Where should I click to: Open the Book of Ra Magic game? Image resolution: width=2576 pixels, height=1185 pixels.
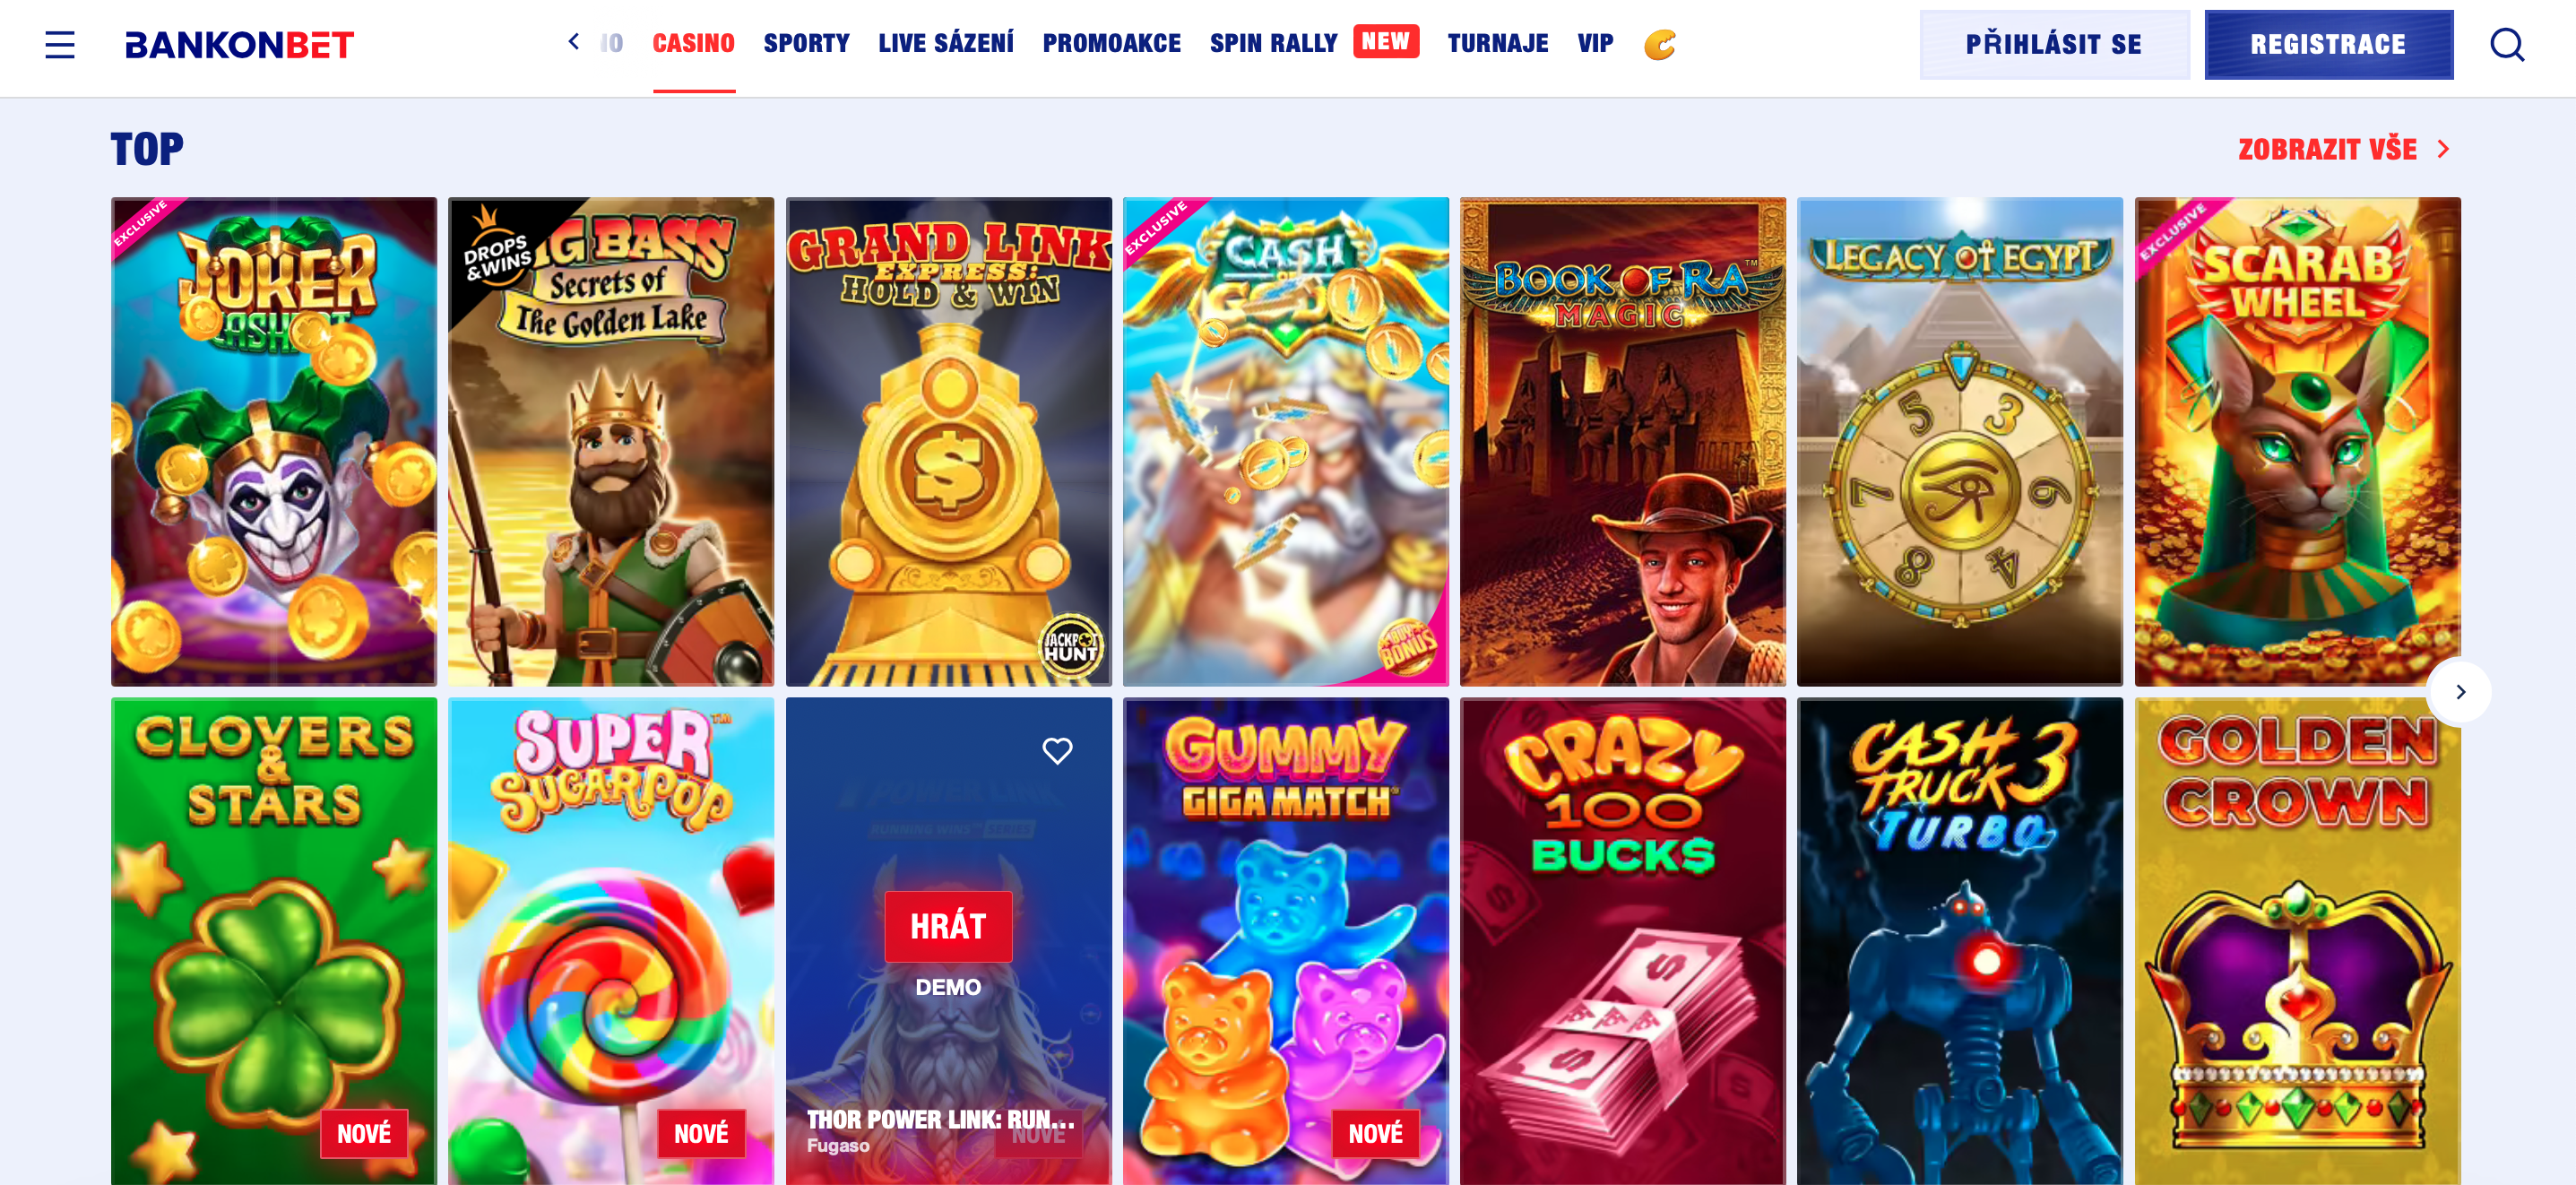tap(1622, 441)
